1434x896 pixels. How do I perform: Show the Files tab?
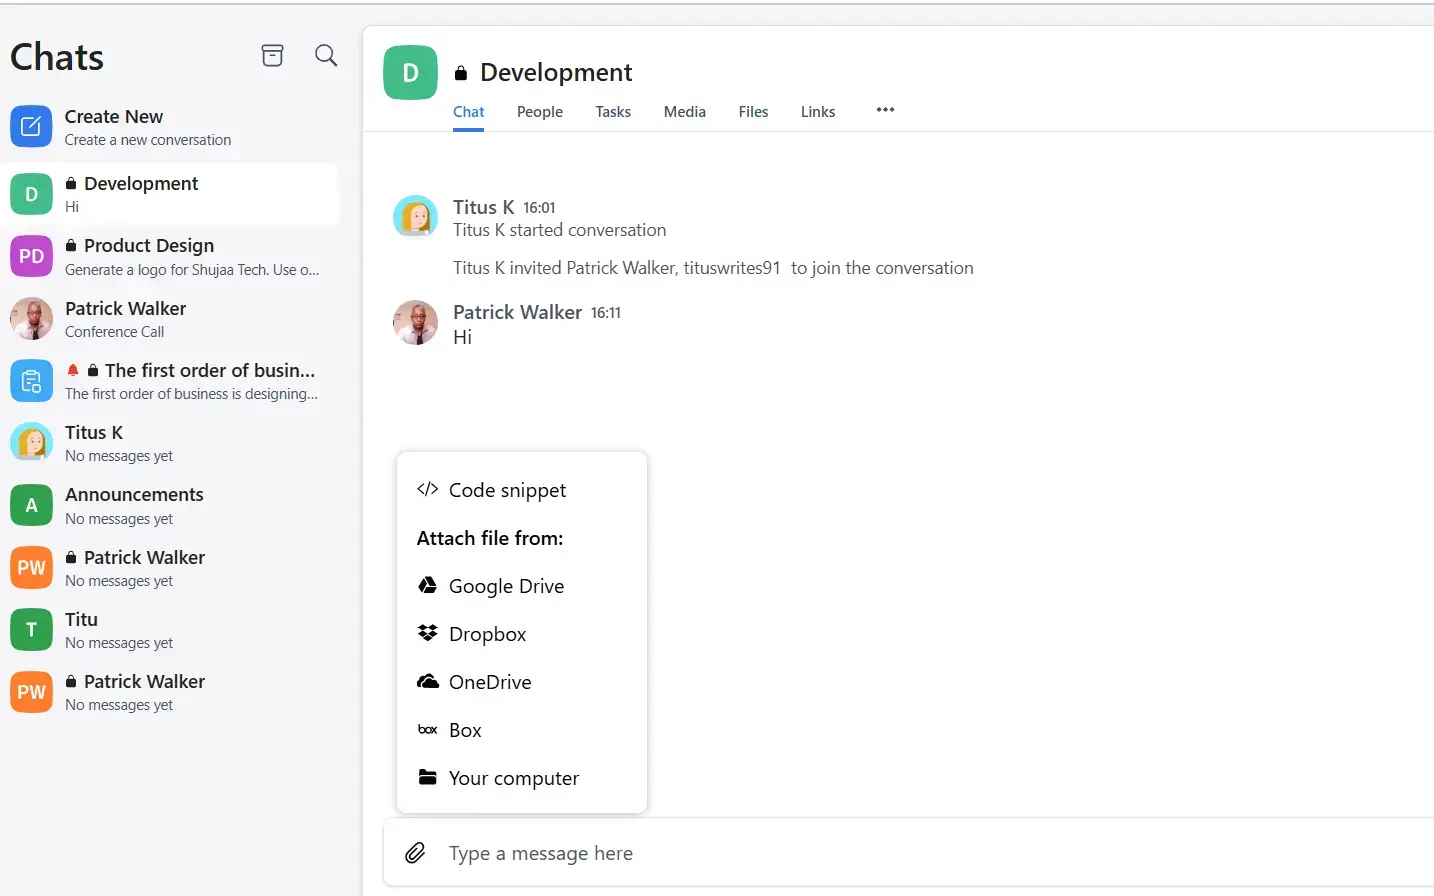(x=753, y=112)
